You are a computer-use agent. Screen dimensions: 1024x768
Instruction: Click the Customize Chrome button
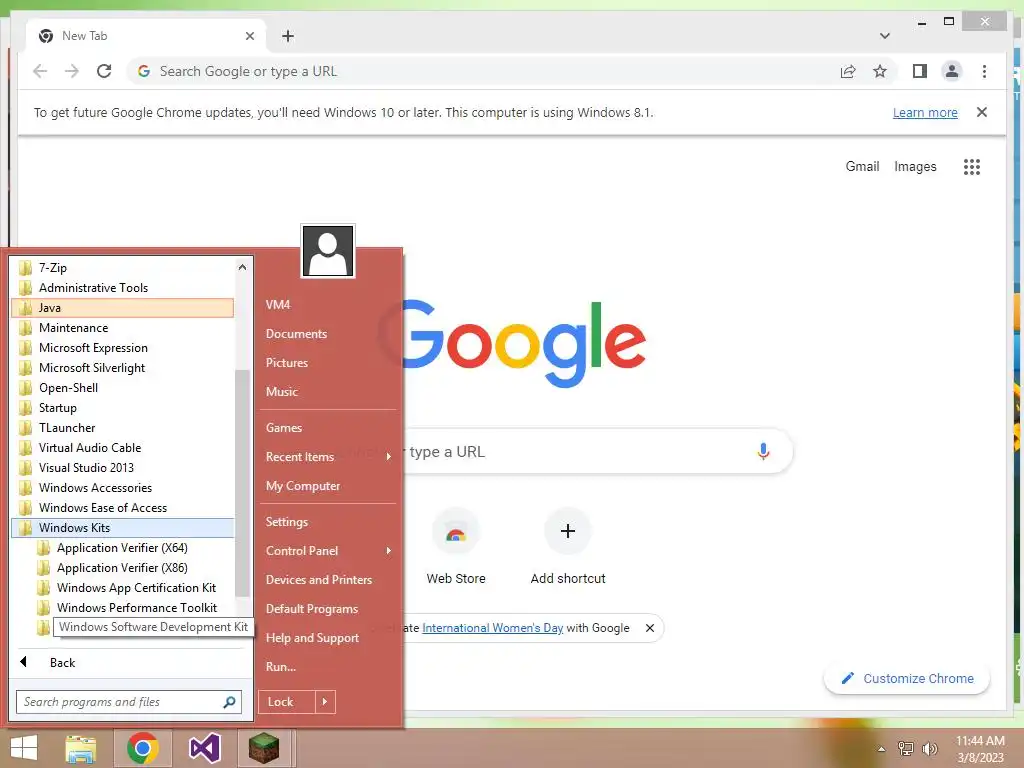pyautogui.click(x=907, y=679)
